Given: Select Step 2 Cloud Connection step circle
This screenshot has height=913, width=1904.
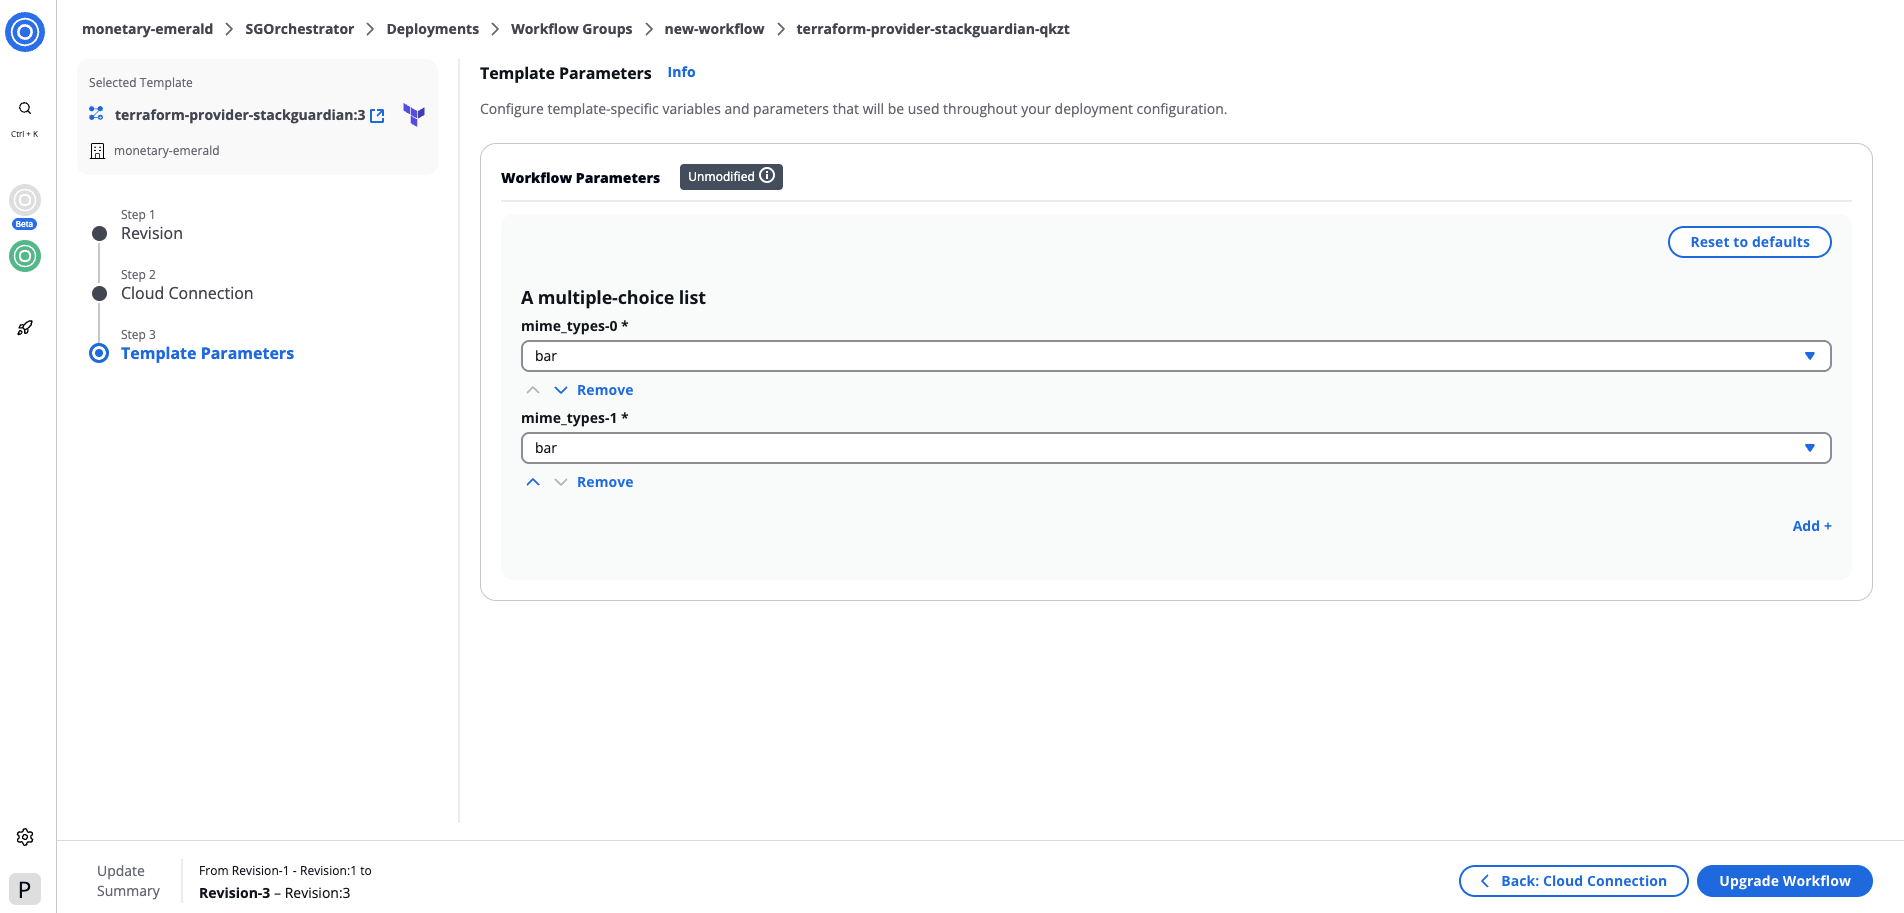Looking at the screenshot, I should click(98, 293).
